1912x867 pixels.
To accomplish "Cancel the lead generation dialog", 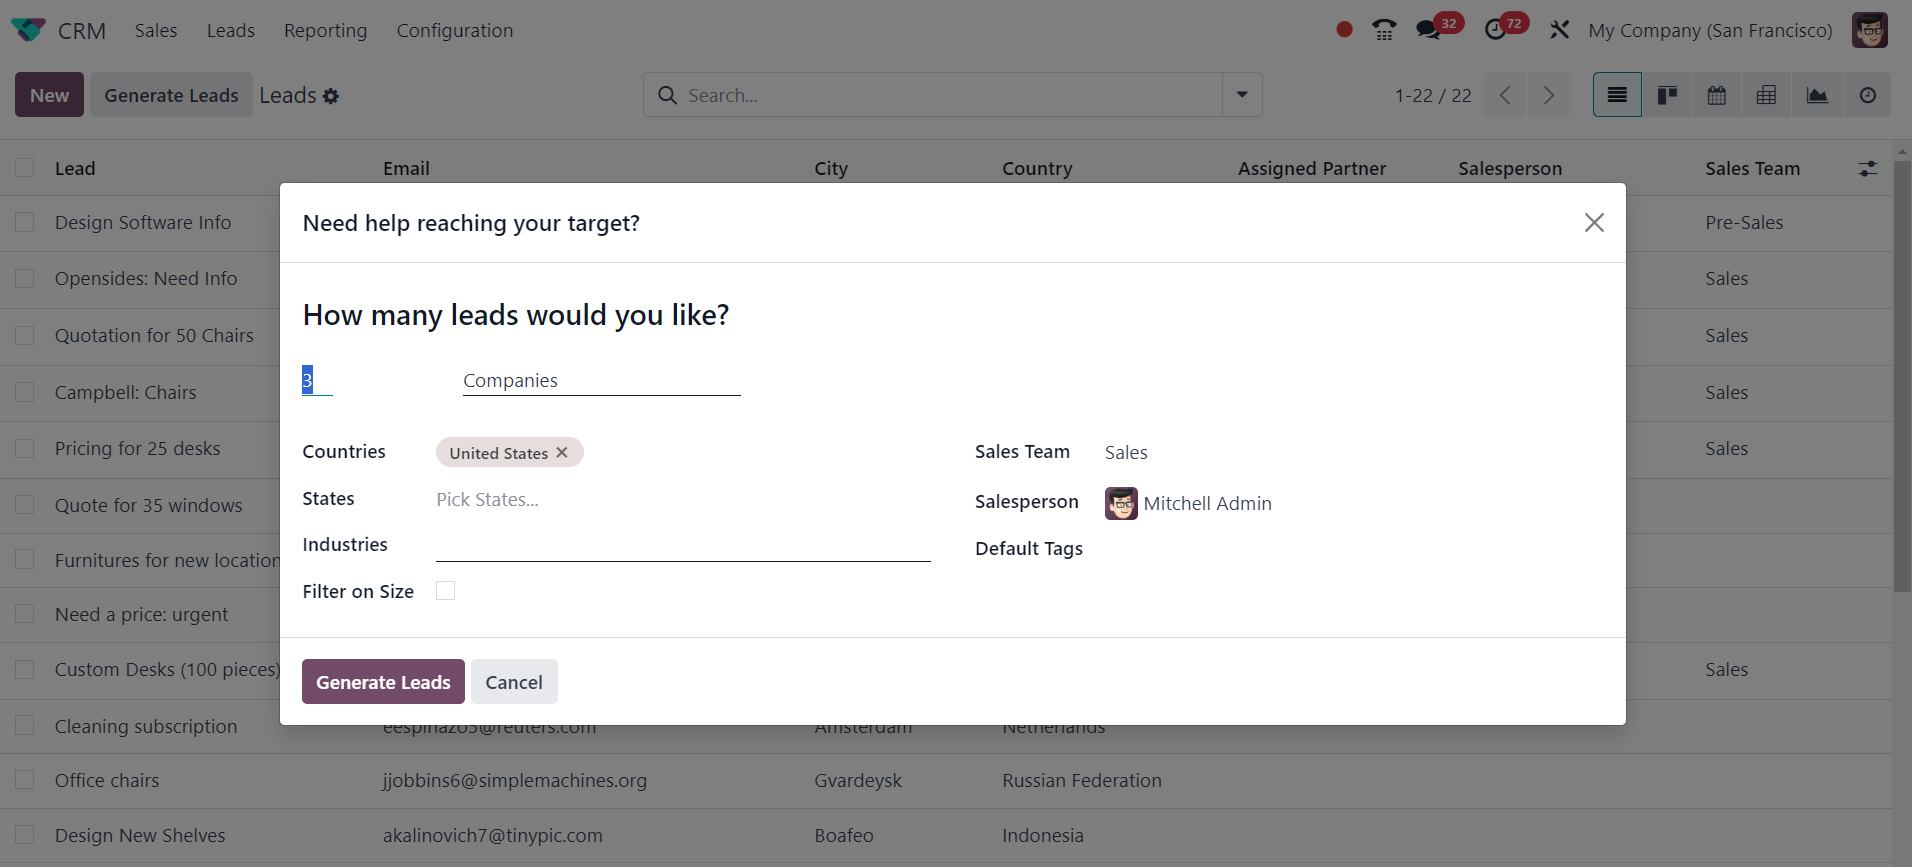I will click(514, 682).
